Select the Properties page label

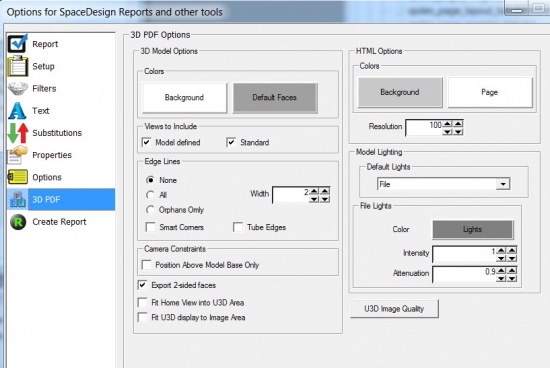(52, 155)
